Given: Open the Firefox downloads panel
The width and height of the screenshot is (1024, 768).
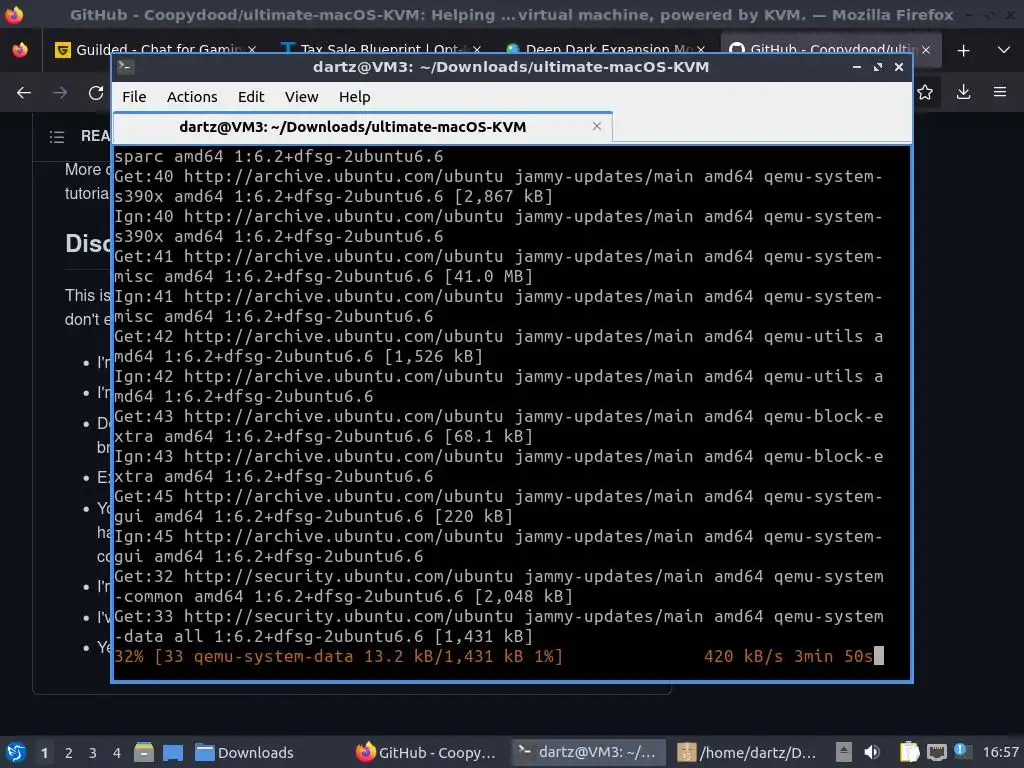Looking at the screenshot, I should (963, 92).
